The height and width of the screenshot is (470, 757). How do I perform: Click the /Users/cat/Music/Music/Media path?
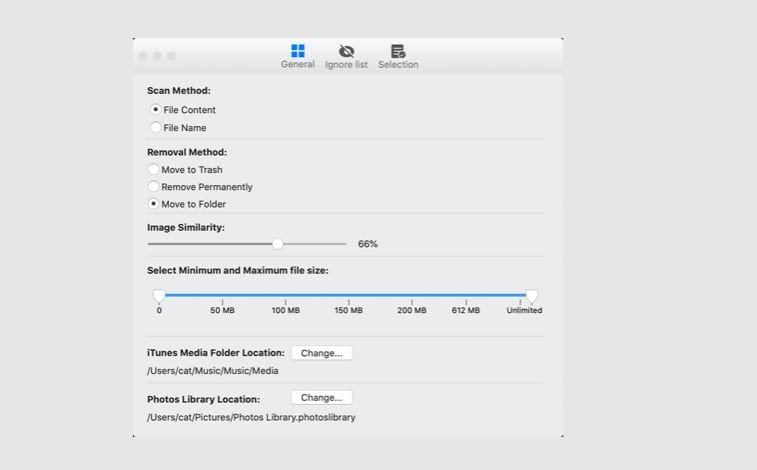tap(213, 371)
